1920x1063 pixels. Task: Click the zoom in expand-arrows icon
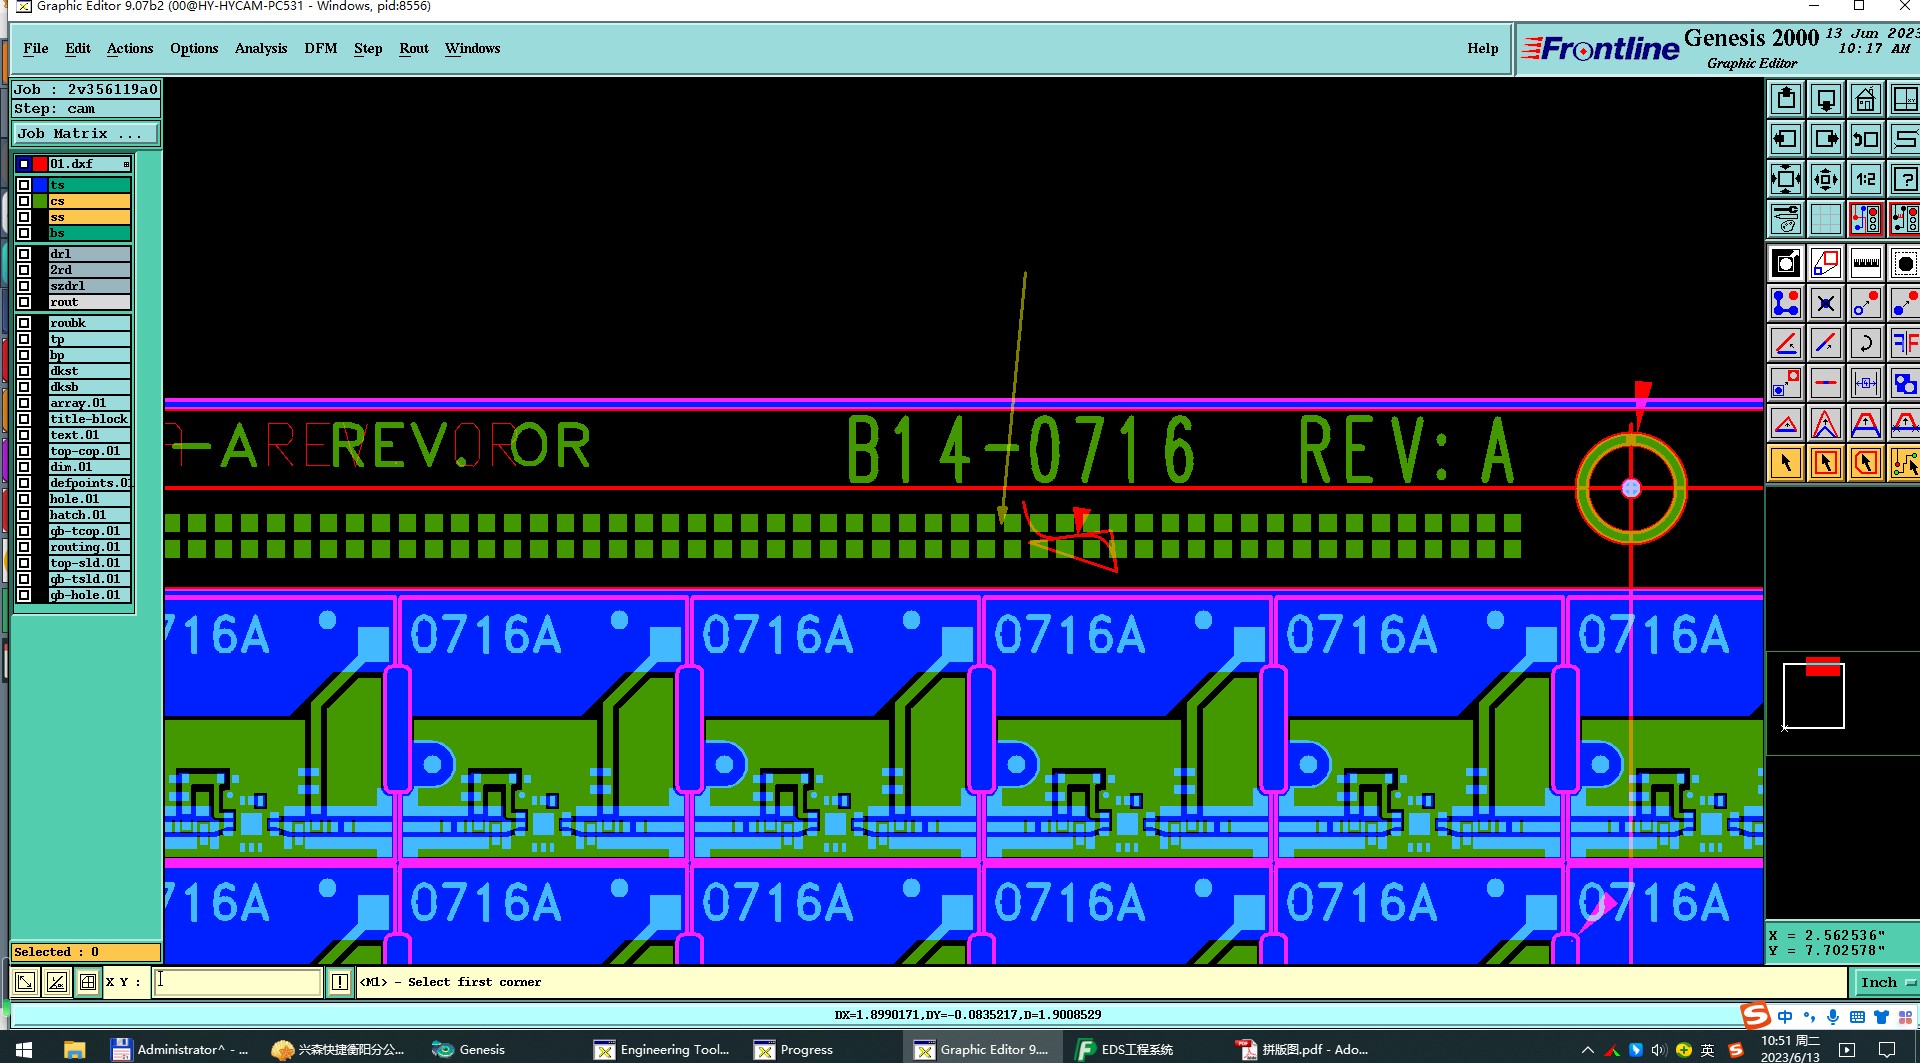click(1786, 180)
